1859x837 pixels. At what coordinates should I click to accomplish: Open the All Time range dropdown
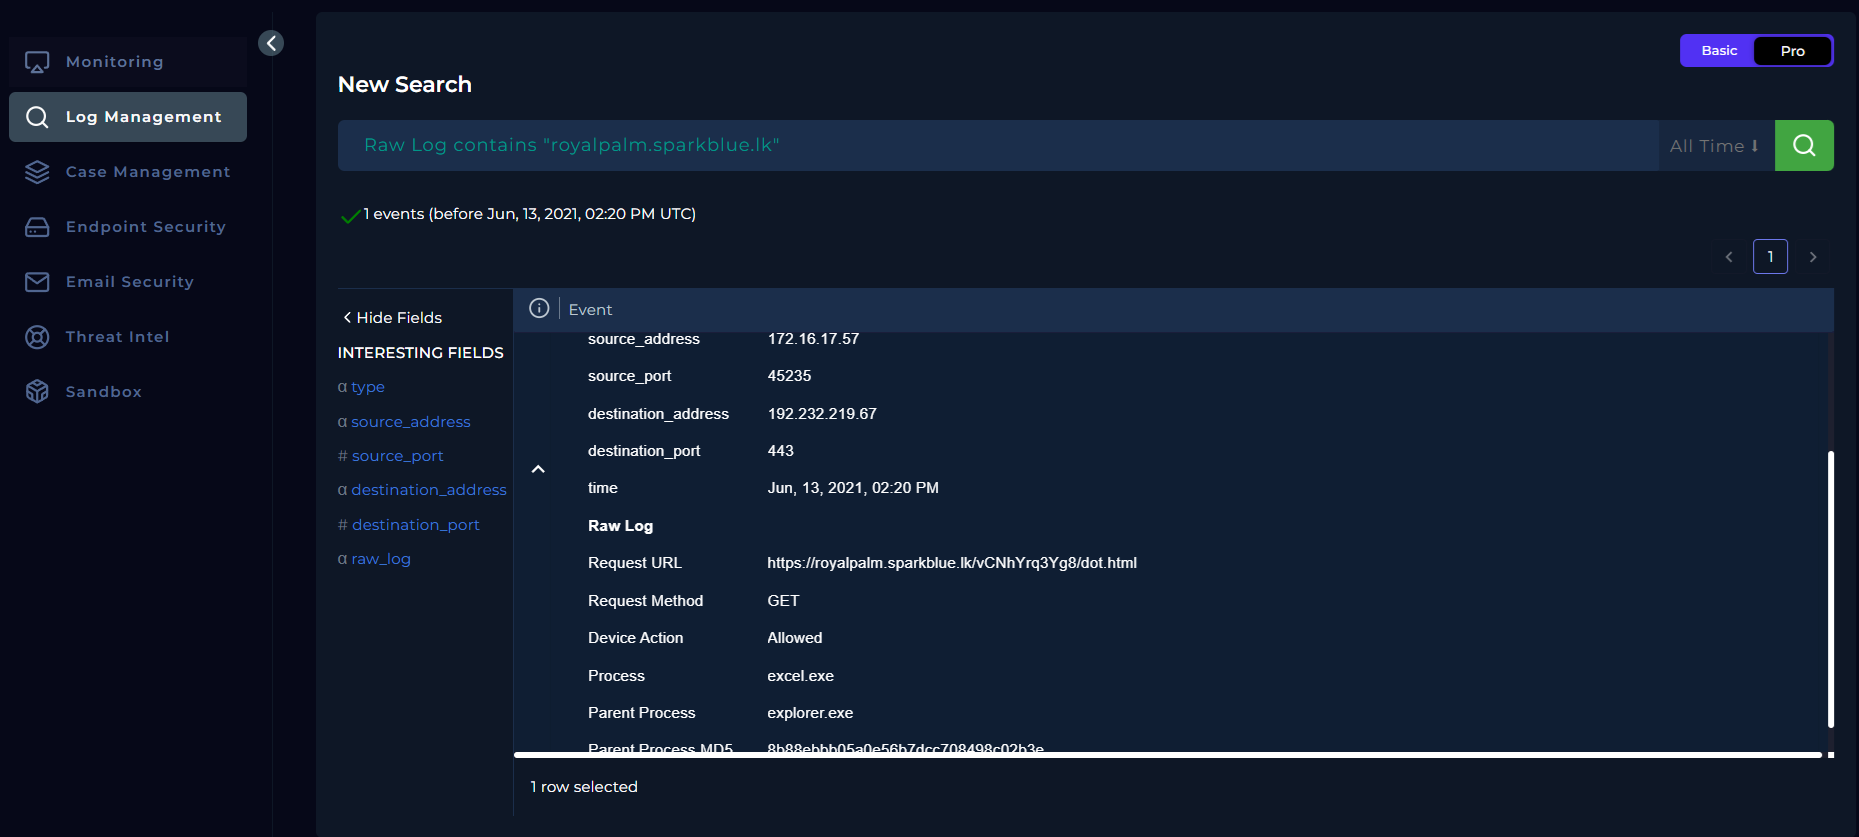(x=1714, y=146)
